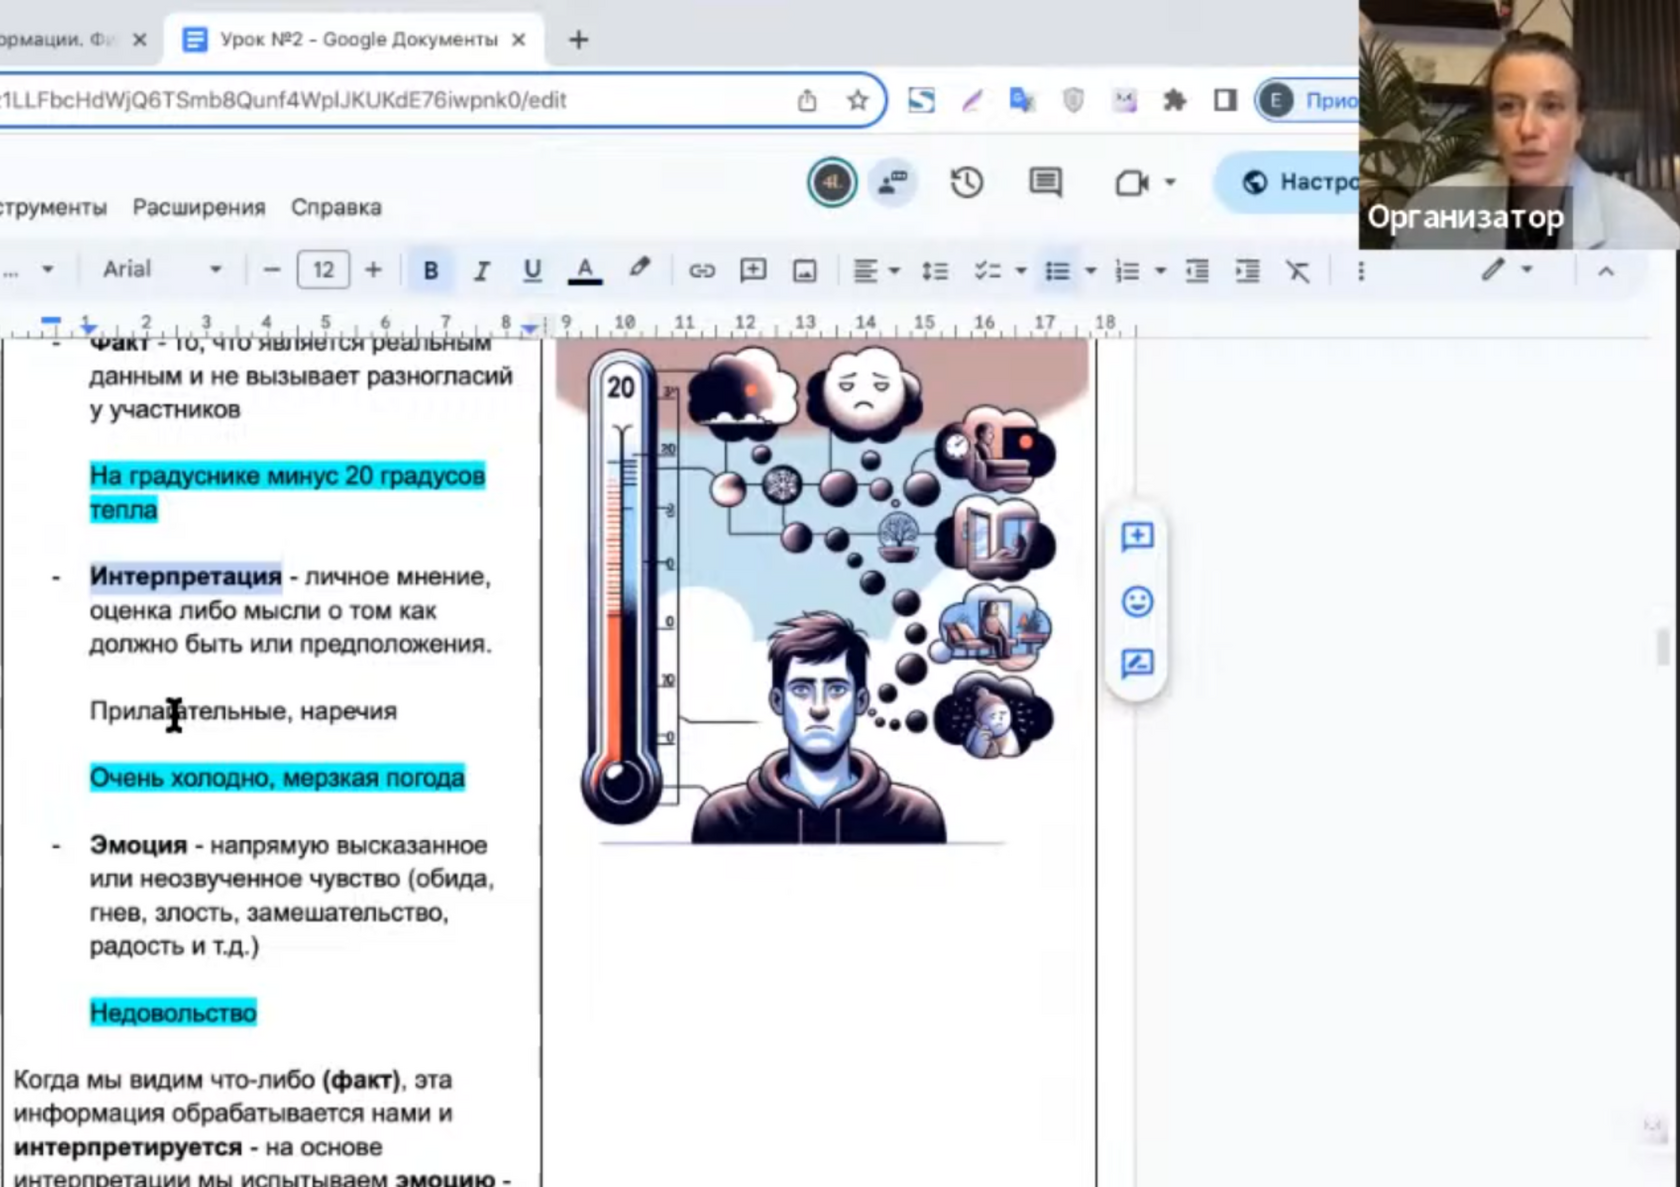This screenshot has height=1187, width=1680.
Task: Open the Расширения menu
Action: coord(199,207)
